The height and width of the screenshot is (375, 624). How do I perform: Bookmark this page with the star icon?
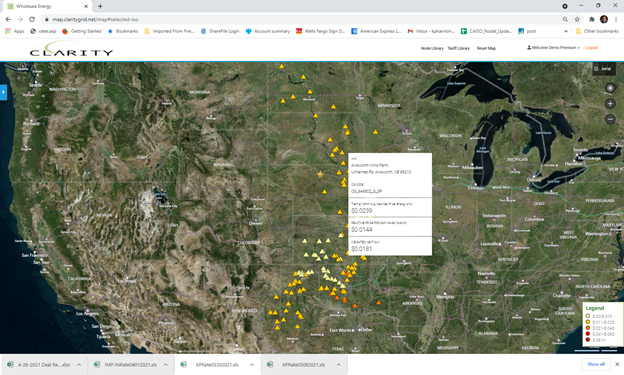[x=577, y=19]
